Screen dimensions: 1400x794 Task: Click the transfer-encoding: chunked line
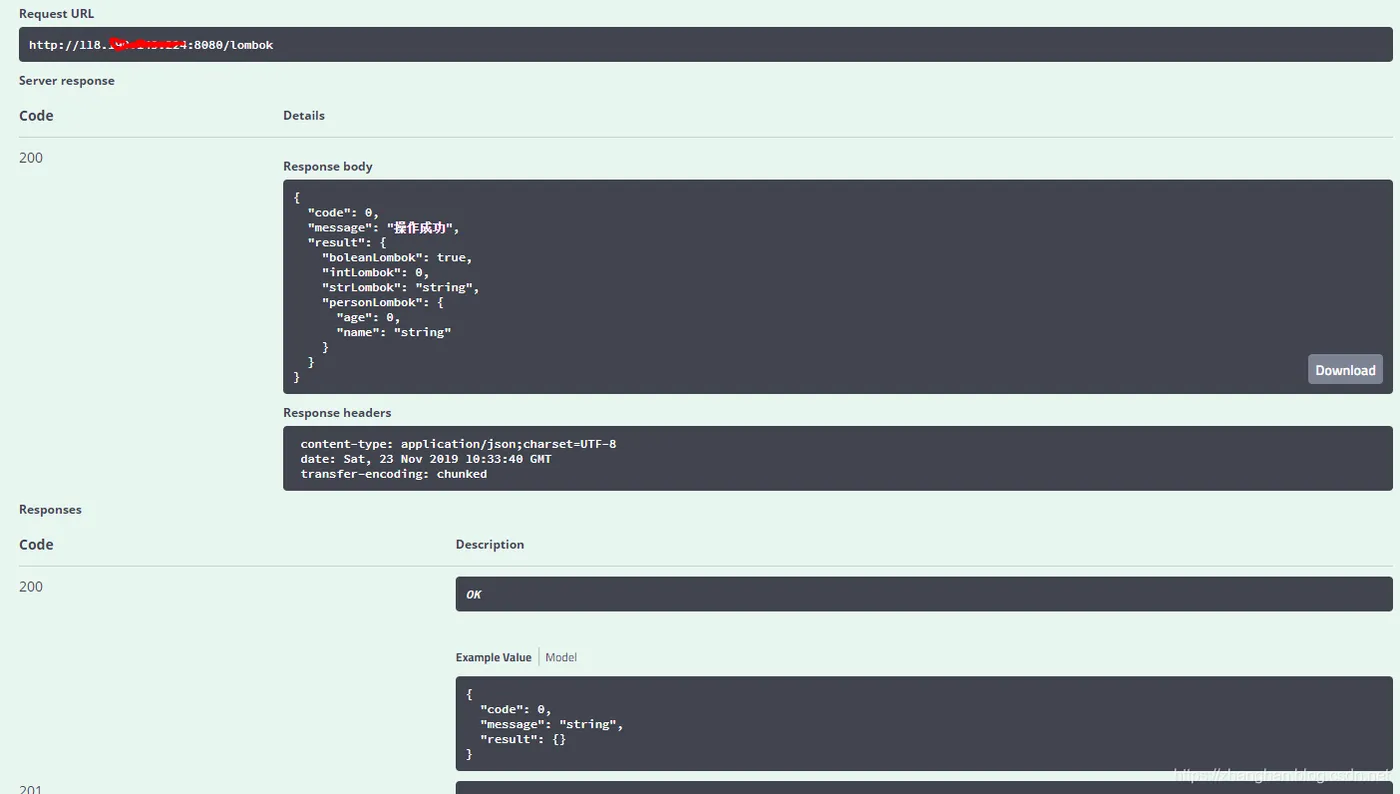point(394,474)
